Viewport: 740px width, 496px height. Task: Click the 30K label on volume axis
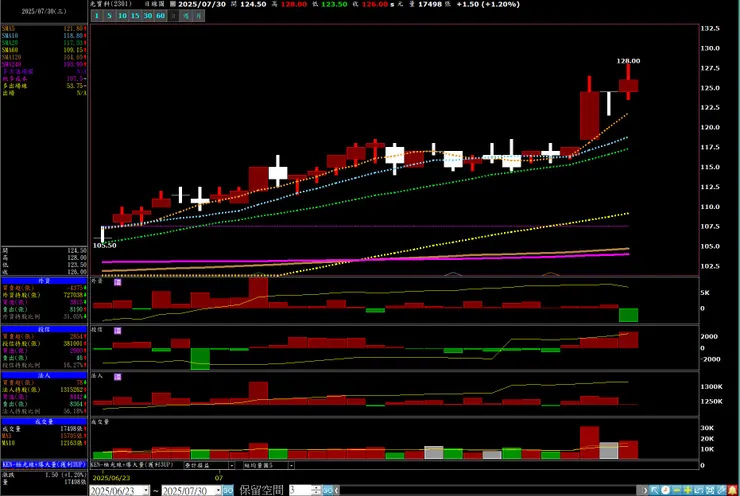click(x=707, y=428)
